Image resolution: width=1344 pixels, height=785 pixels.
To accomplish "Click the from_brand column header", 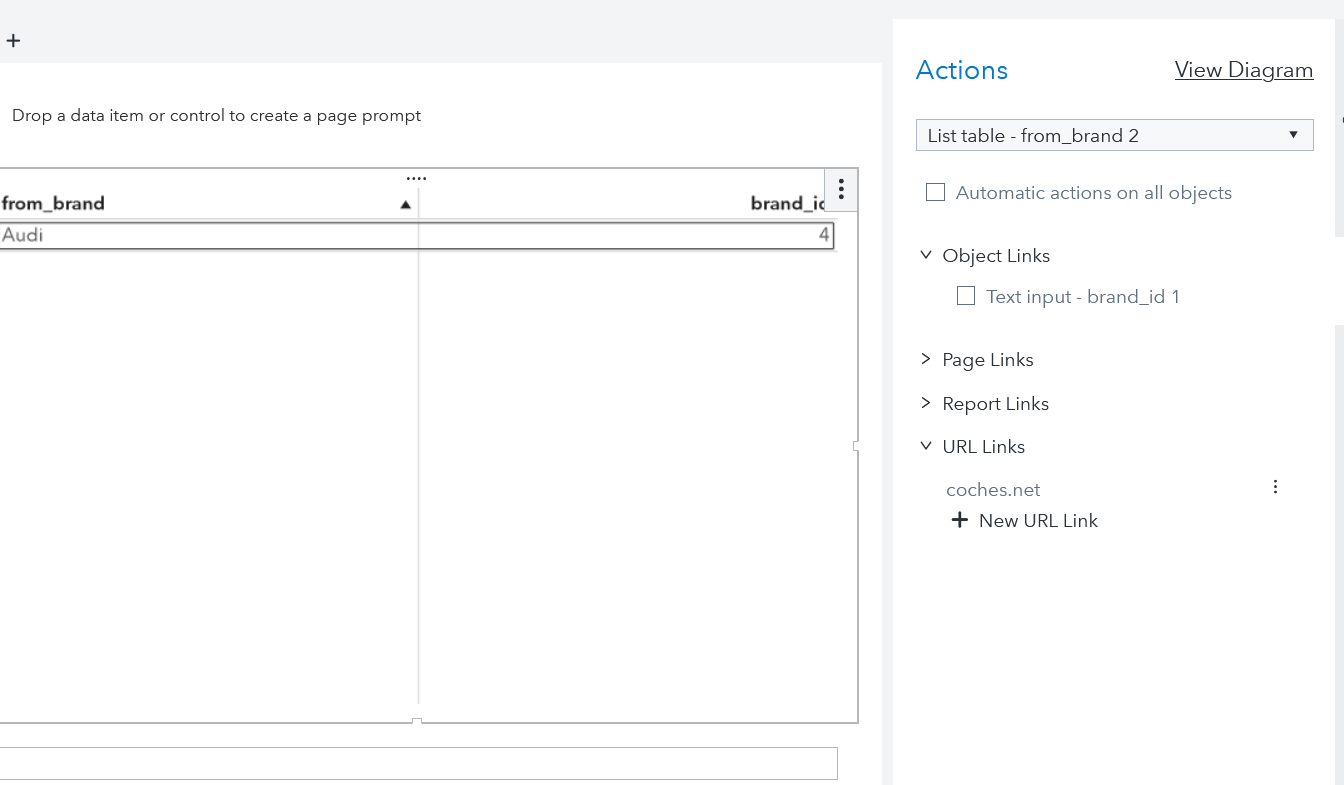I will [x=54, y=204].
